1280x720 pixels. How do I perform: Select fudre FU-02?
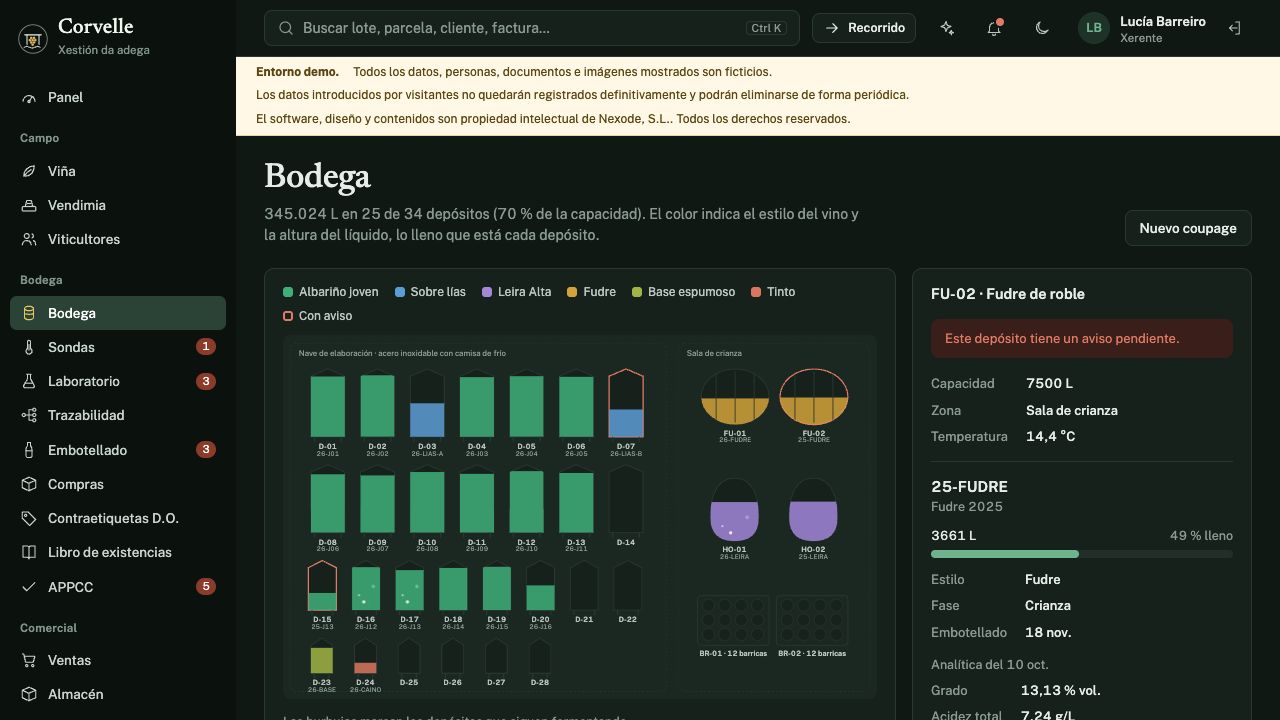pos(814,406)
